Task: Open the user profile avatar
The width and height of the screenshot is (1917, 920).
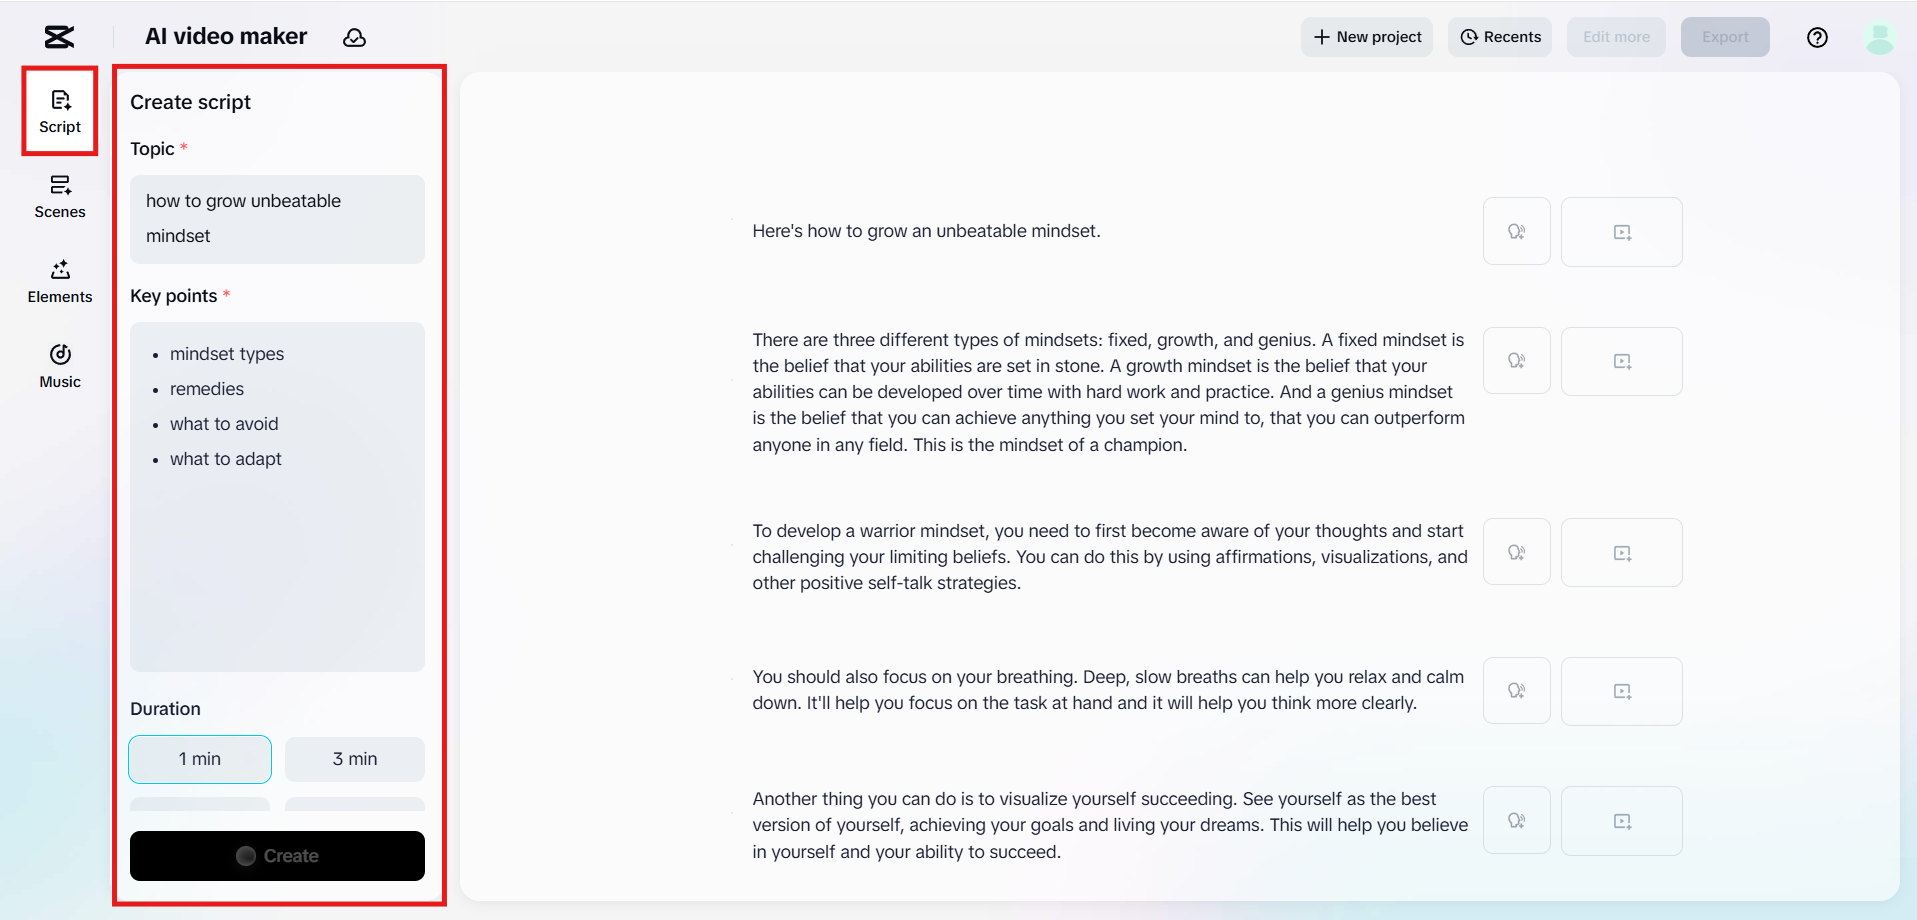Action: click(x=1880, y=37)
